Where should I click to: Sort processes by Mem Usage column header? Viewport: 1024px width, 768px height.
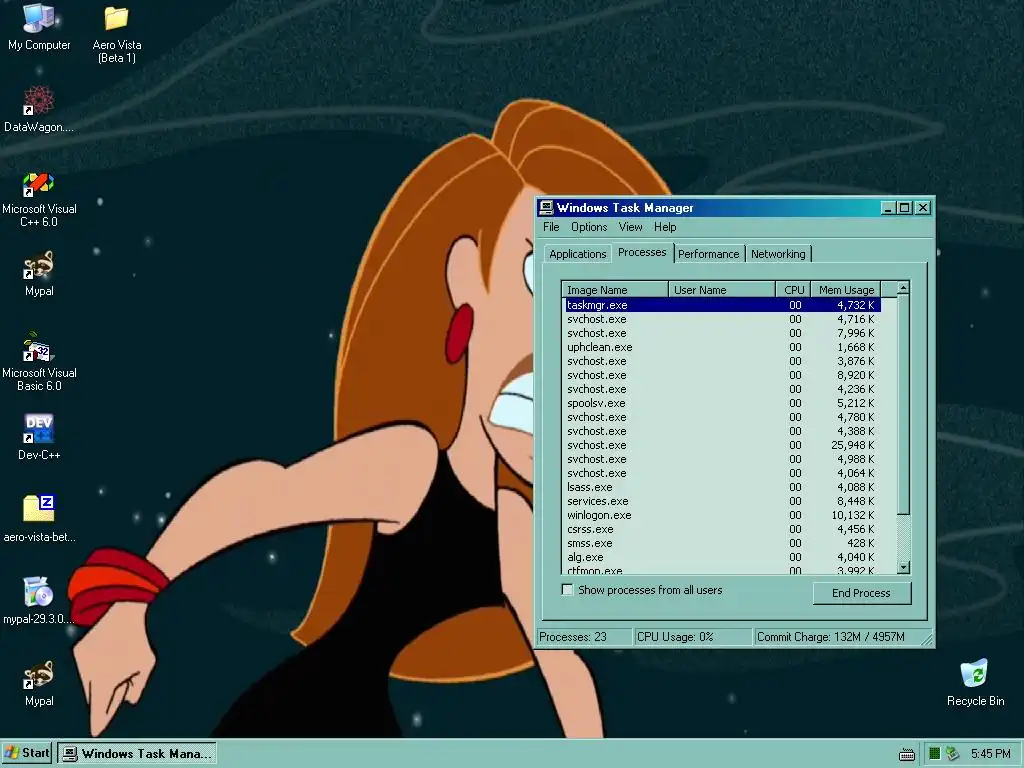tap(846, 290)
